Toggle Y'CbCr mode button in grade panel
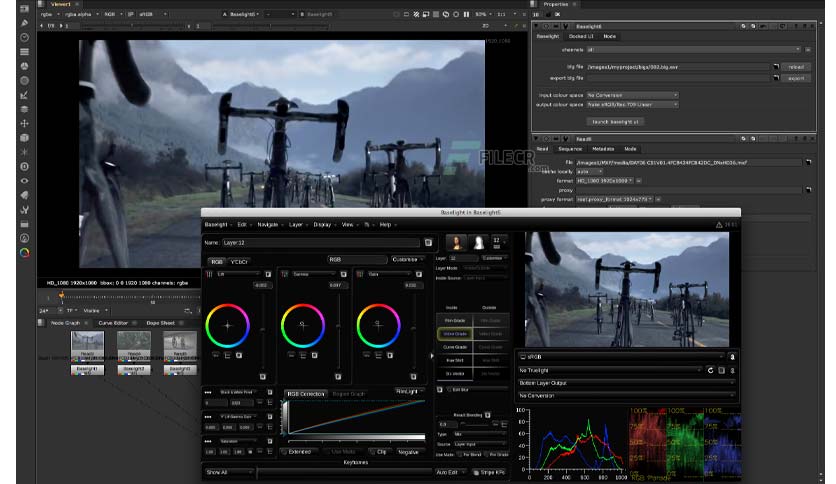Image resolution: width=836 pixels, height=484 pixels. (x=239, y=262)
